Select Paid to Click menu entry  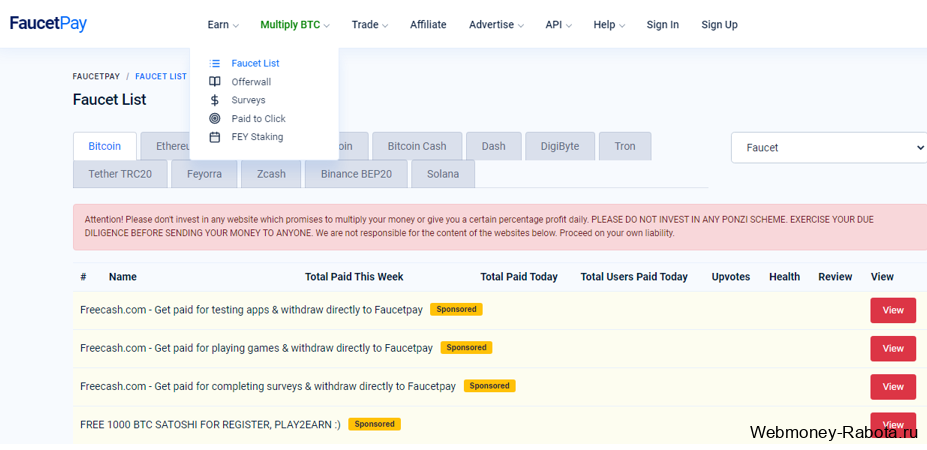click(258, 118)
